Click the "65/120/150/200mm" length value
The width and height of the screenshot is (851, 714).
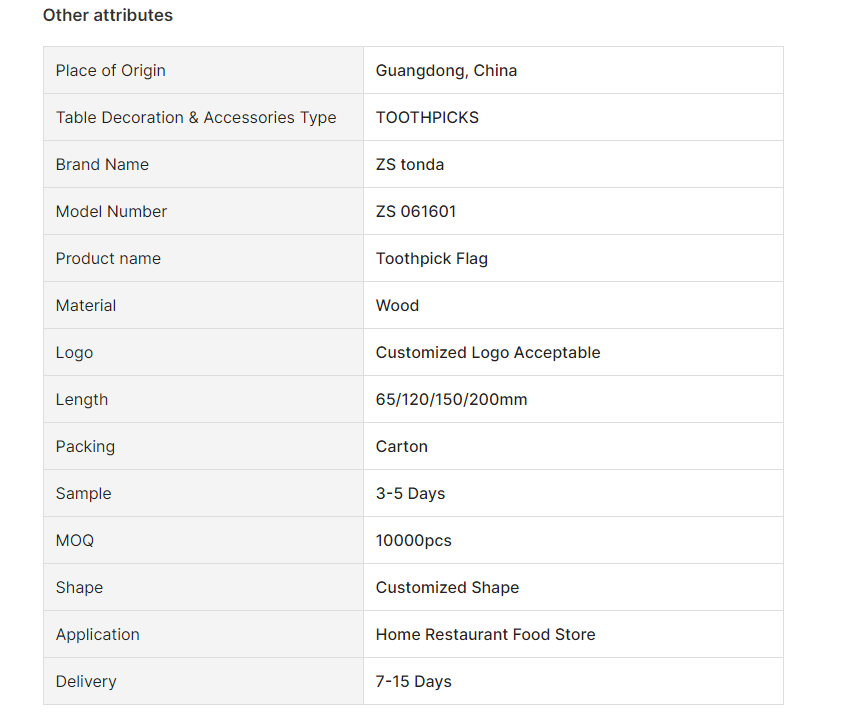pos(451,399)
